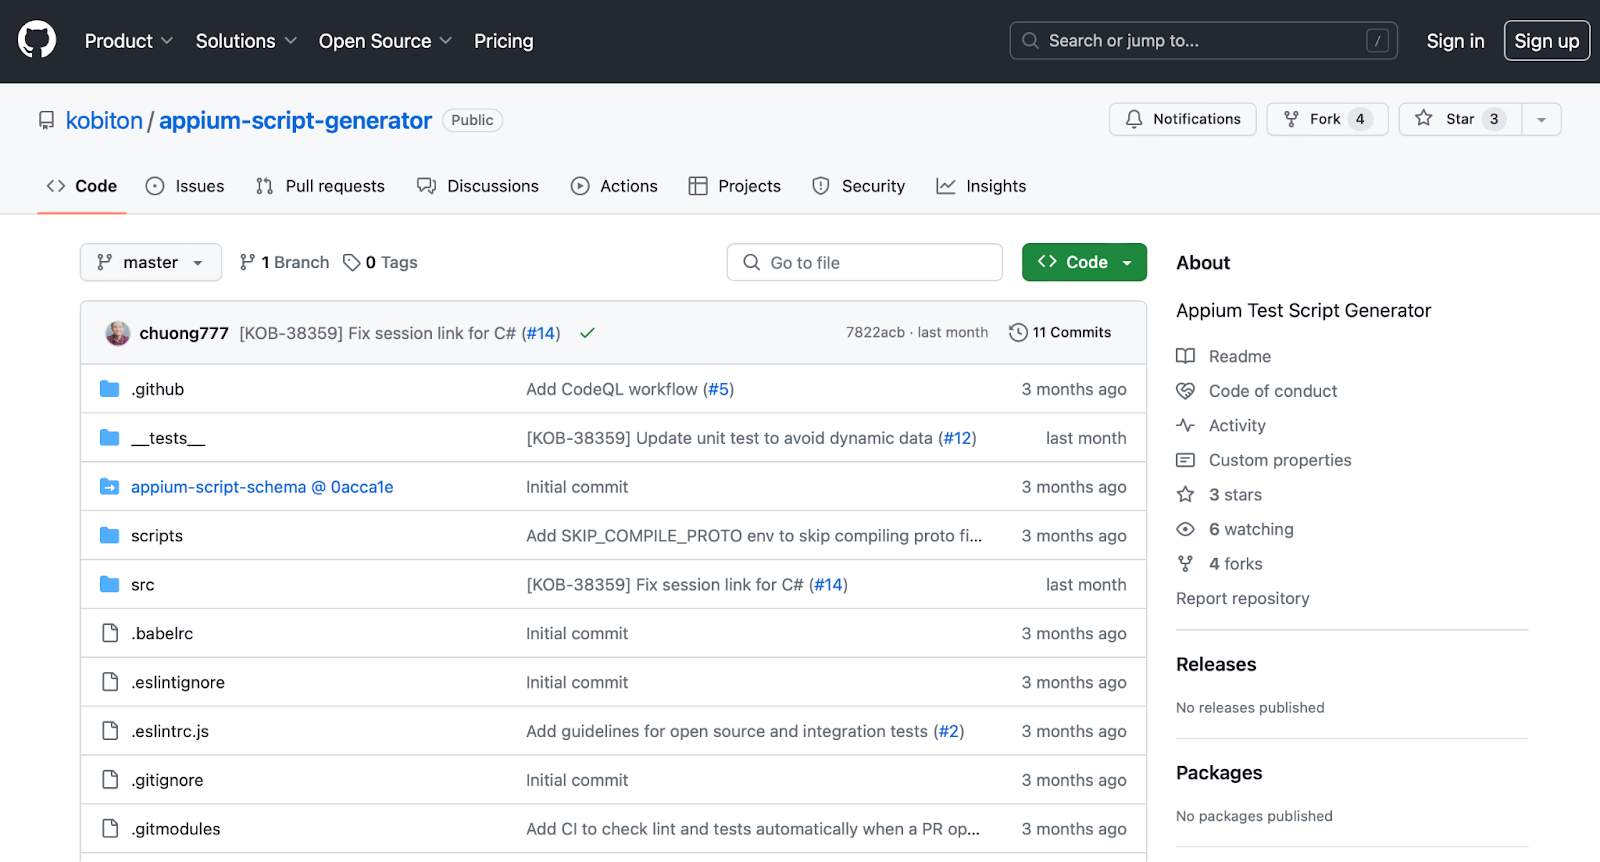Click the scripts folder icon

pyautogui.click(x=110, y=536)
